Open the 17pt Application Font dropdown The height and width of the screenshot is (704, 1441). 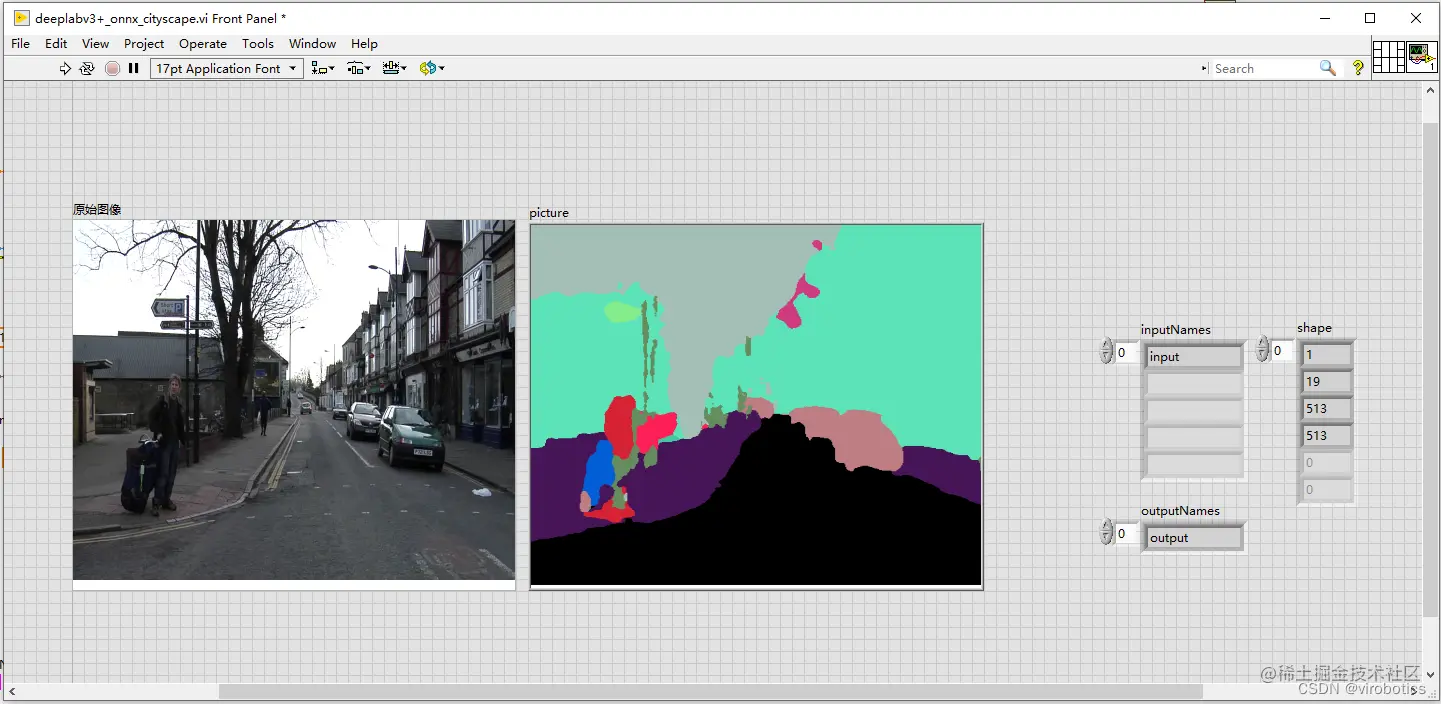(x=227, y=68)
